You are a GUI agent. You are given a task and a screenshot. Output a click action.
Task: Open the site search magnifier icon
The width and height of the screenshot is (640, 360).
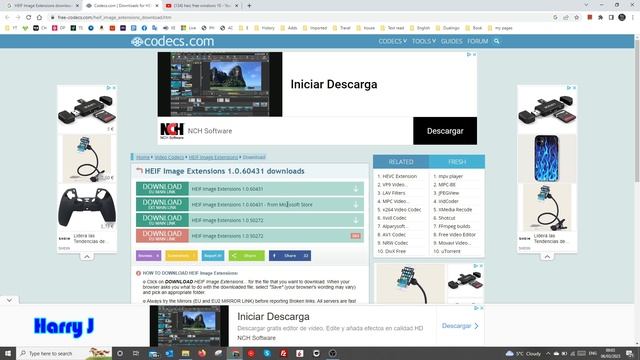pos(496,41)
